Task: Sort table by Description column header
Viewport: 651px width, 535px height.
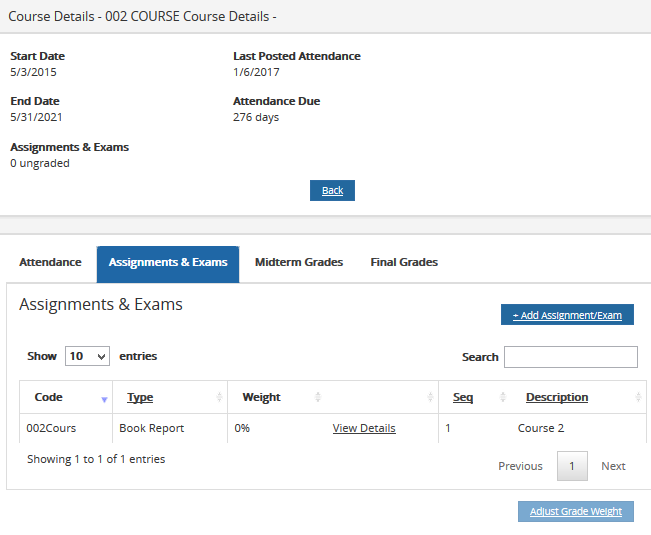Action: 556,397
